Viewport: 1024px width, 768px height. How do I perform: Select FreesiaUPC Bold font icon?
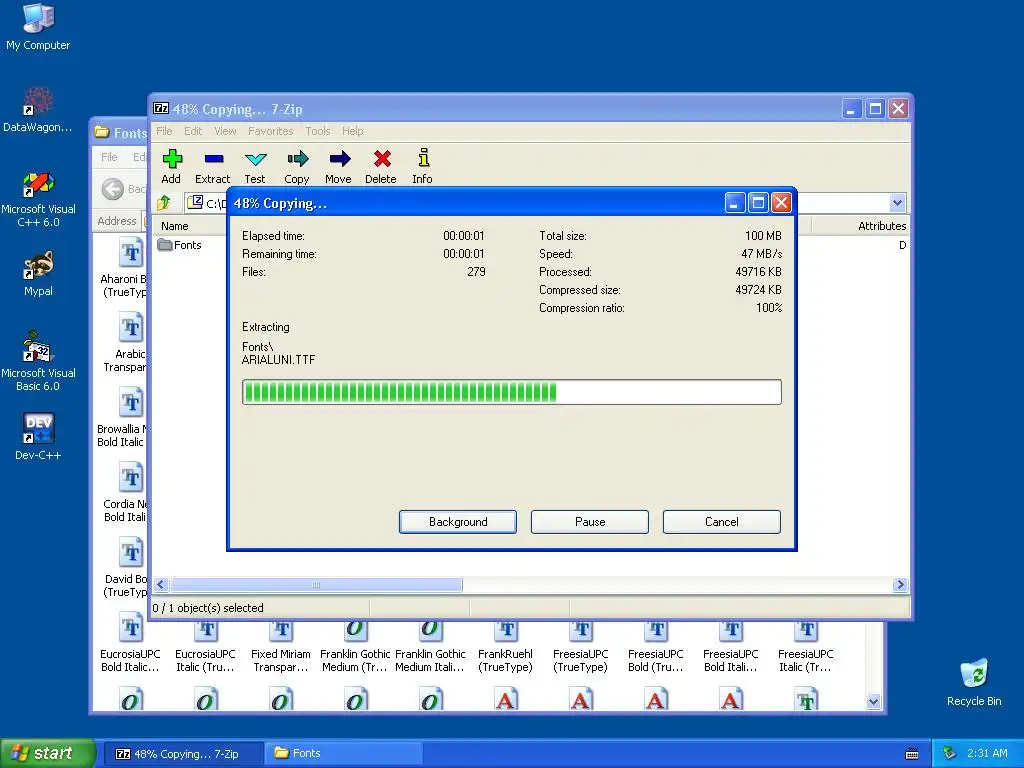click(656, 647)
